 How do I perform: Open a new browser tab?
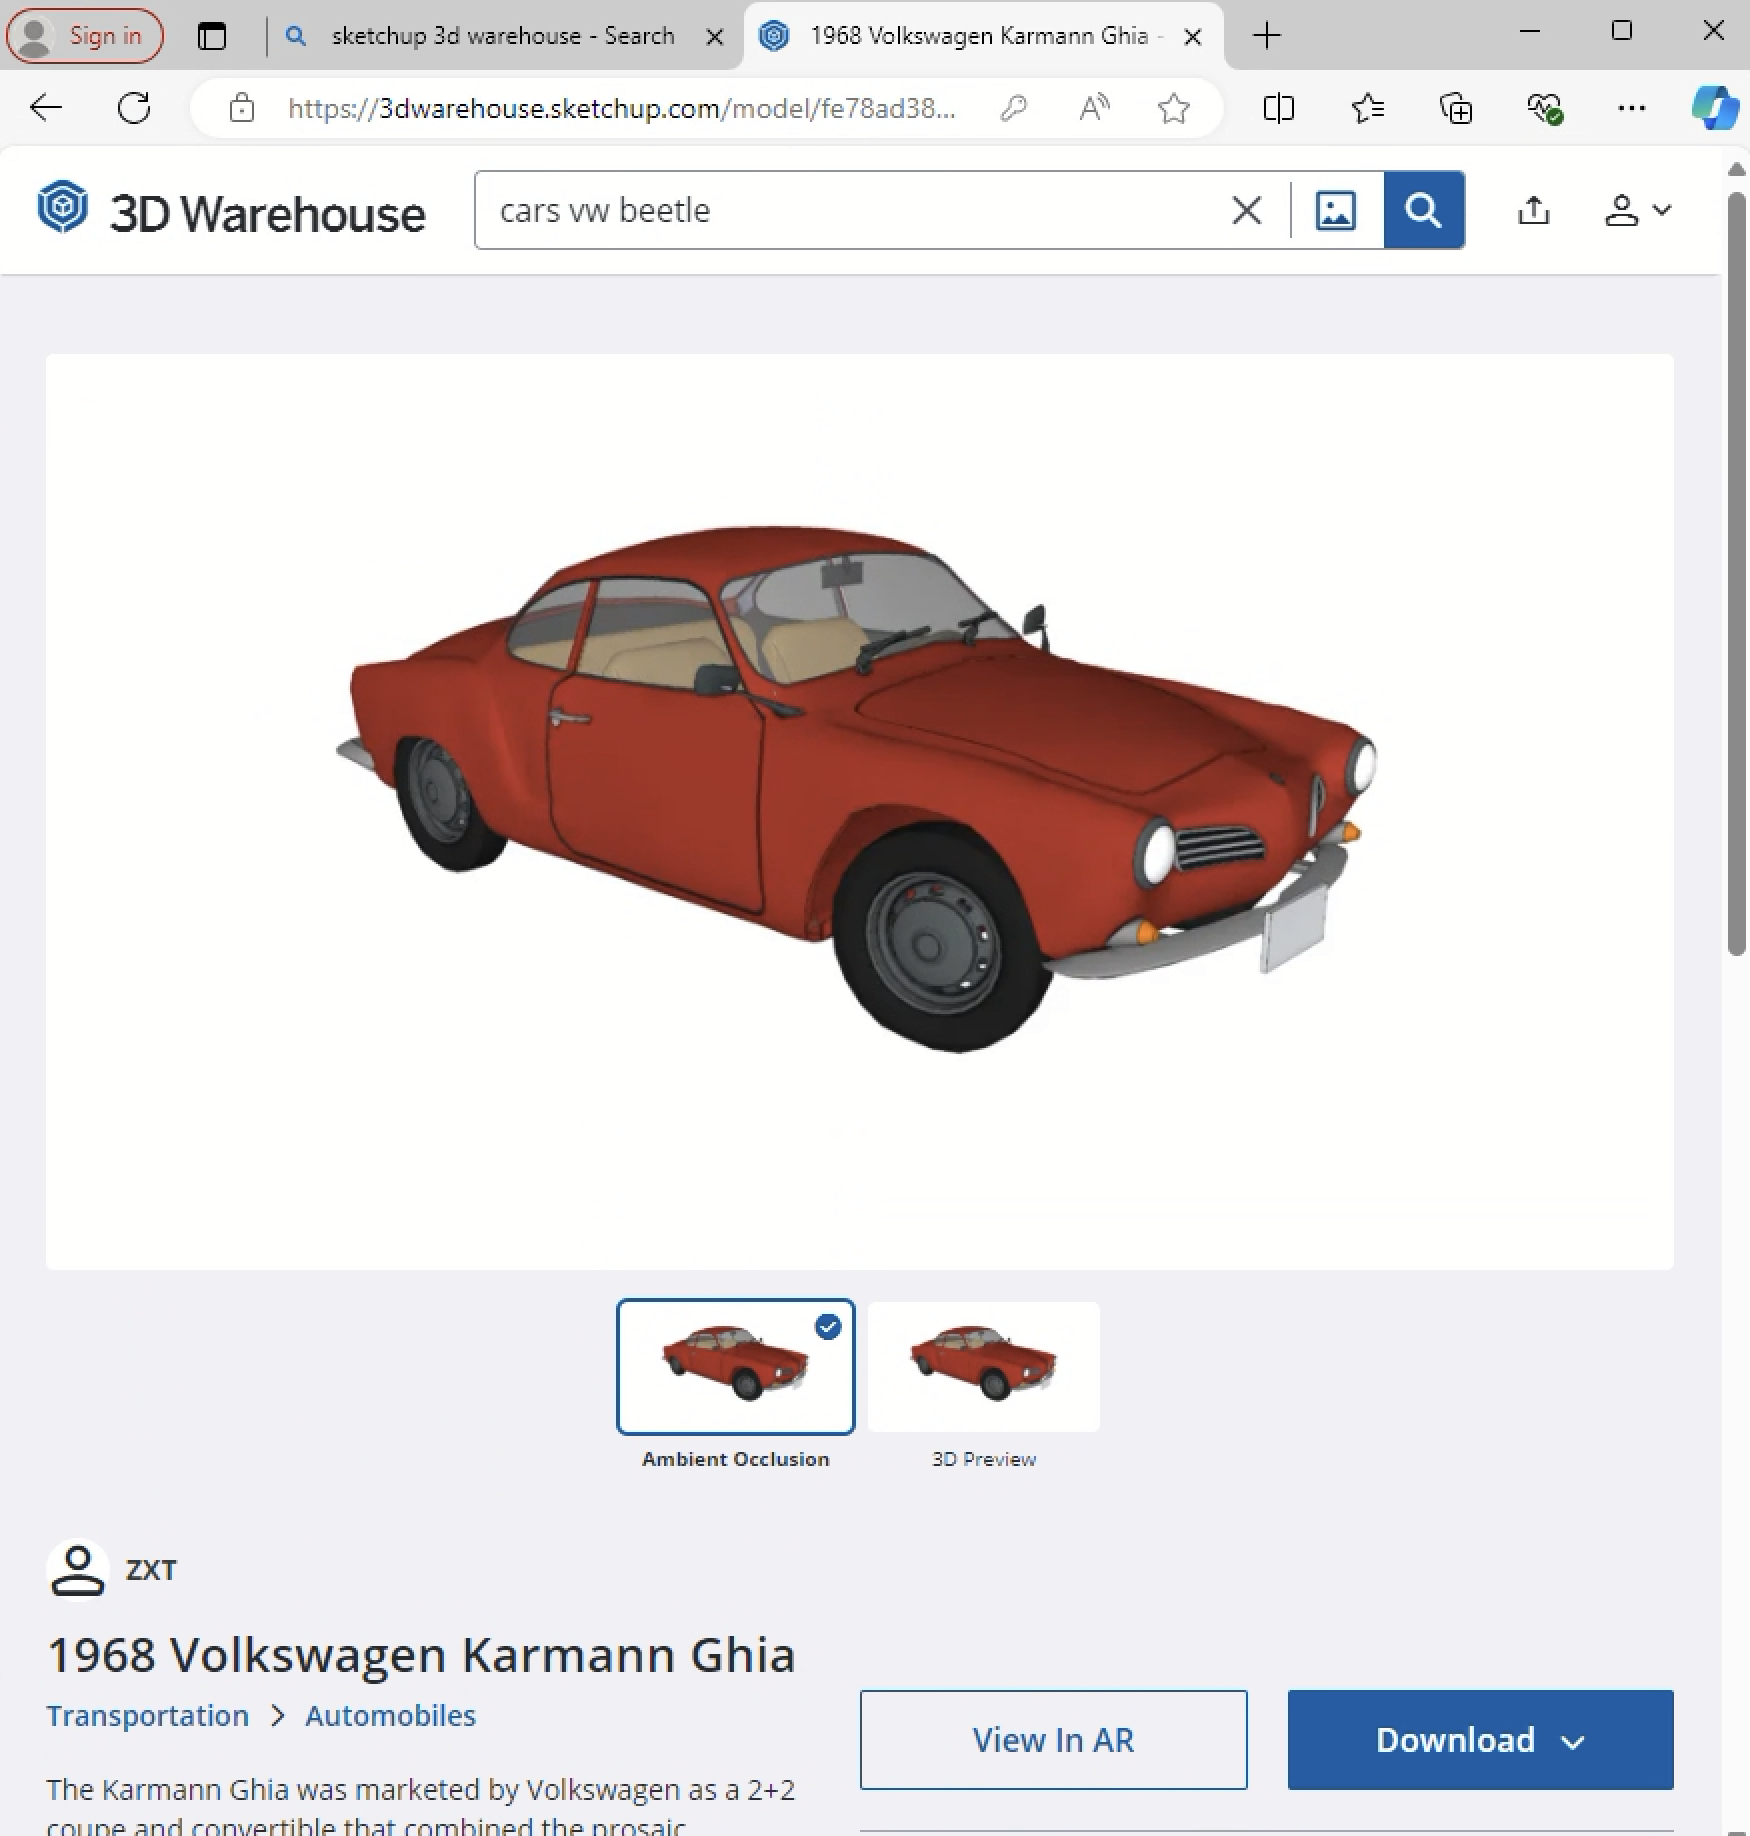1266,36
